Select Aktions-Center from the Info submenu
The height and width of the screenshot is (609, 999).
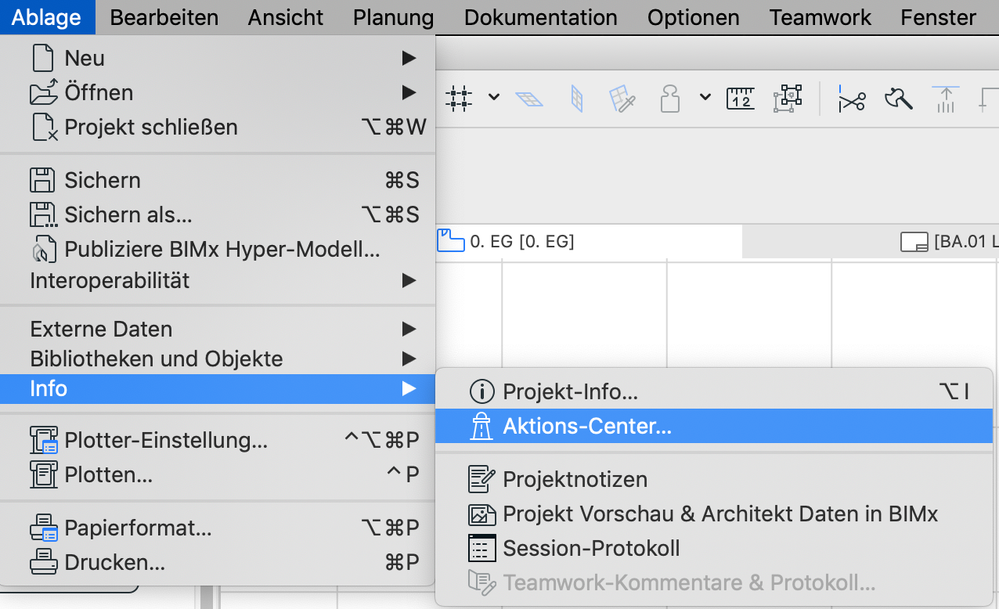[x=587, y=426]
